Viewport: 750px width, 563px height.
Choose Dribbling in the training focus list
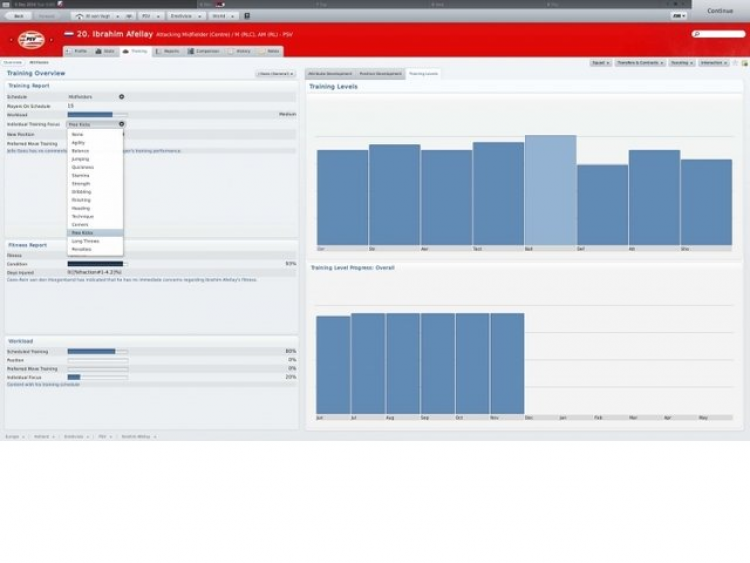(x=95, y=192)
